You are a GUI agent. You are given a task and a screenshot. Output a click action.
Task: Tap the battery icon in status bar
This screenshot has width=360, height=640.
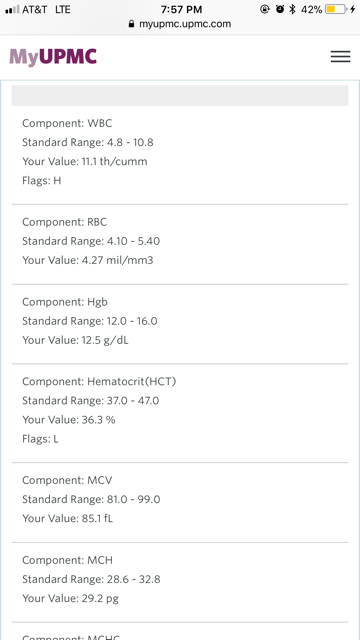pos(336,9)
